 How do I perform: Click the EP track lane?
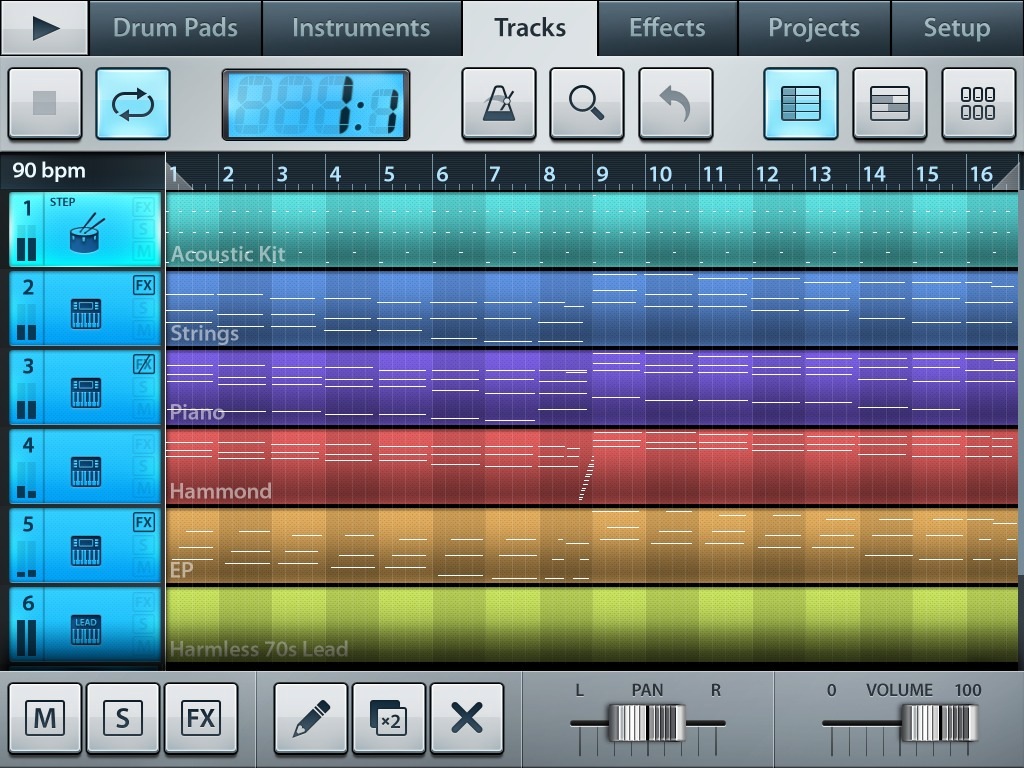[592, 546]
